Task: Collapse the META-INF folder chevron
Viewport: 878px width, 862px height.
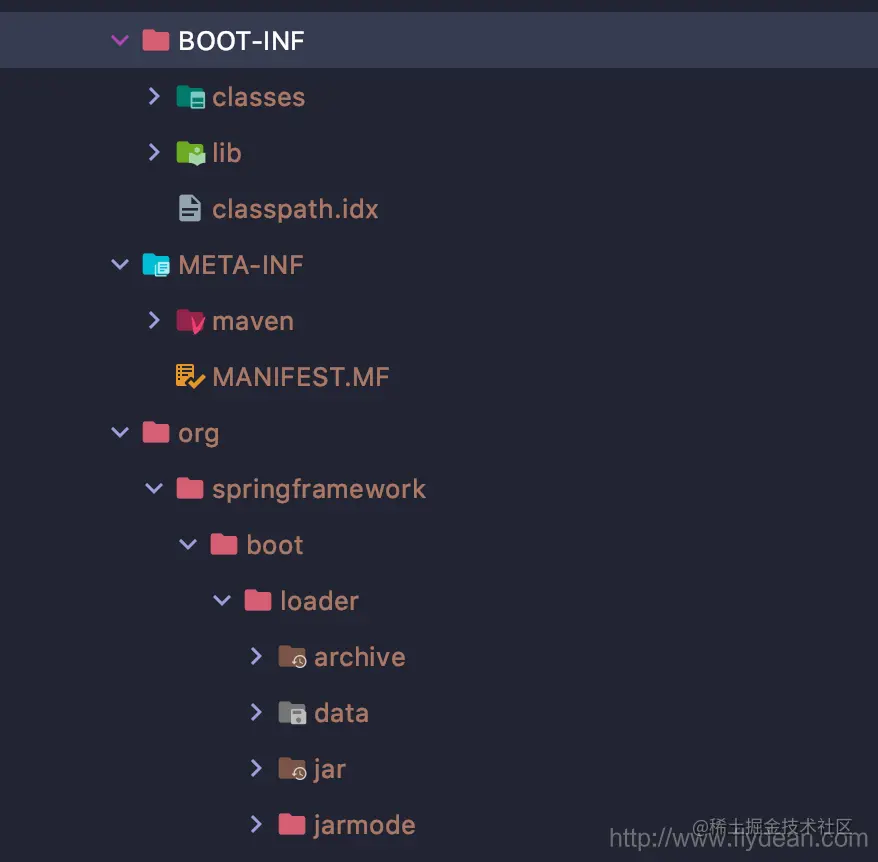Action: [x=120, y=264]
